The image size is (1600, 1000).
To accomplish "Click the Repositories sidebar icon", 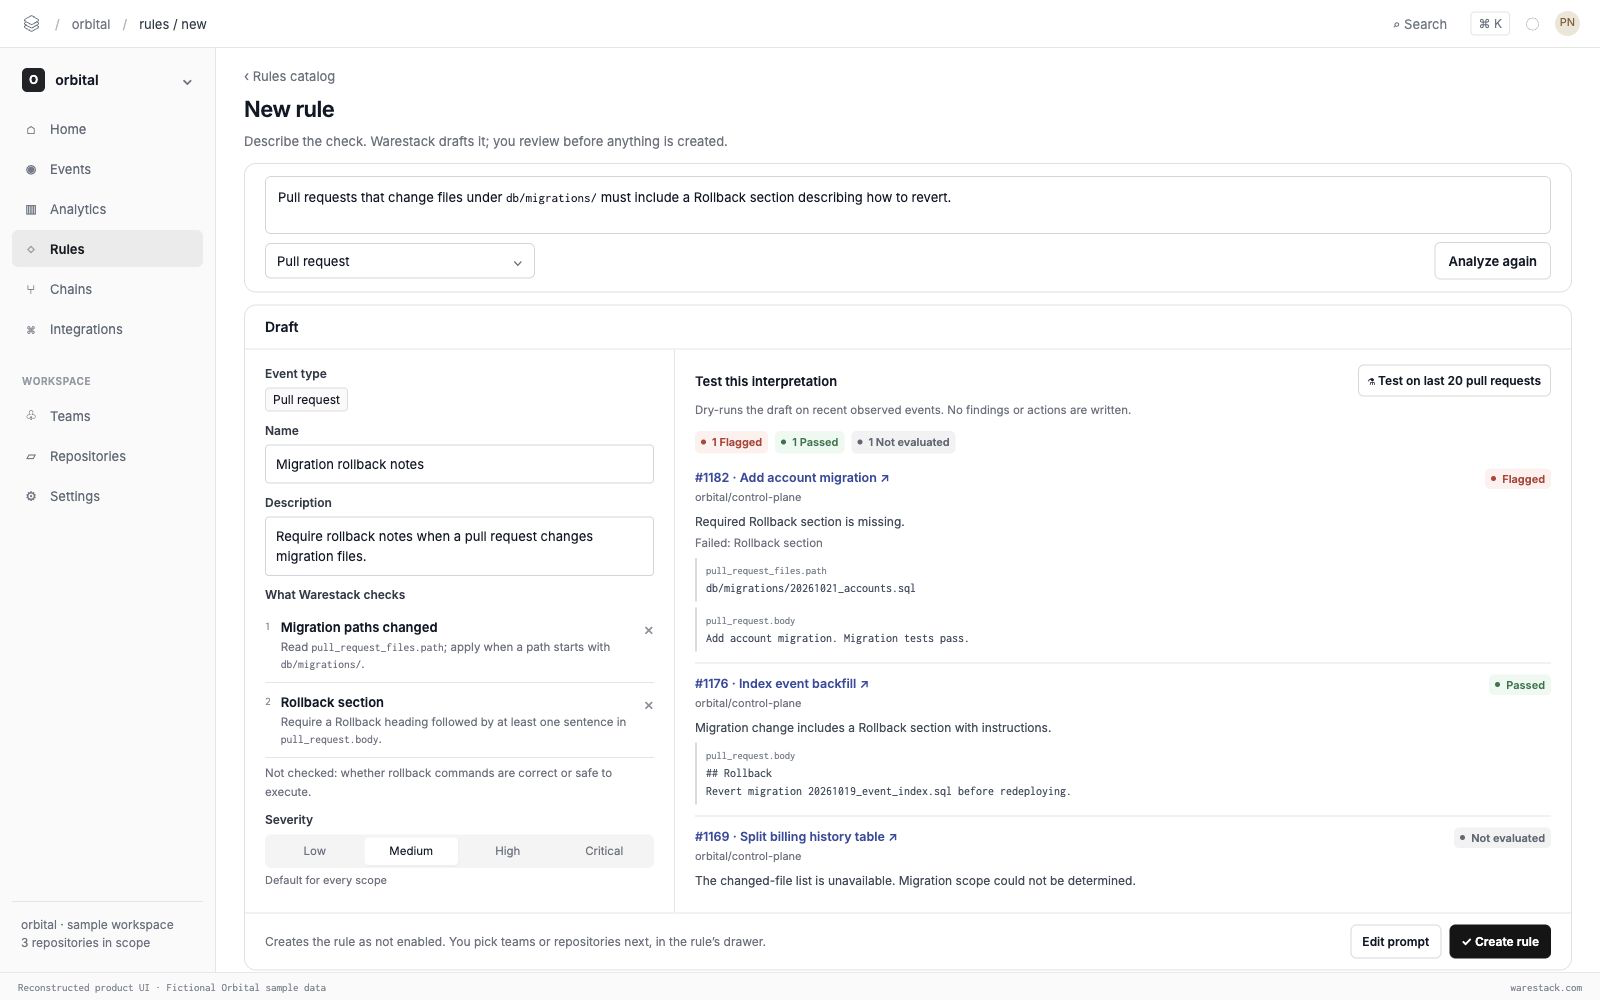I will click(31, 457).
